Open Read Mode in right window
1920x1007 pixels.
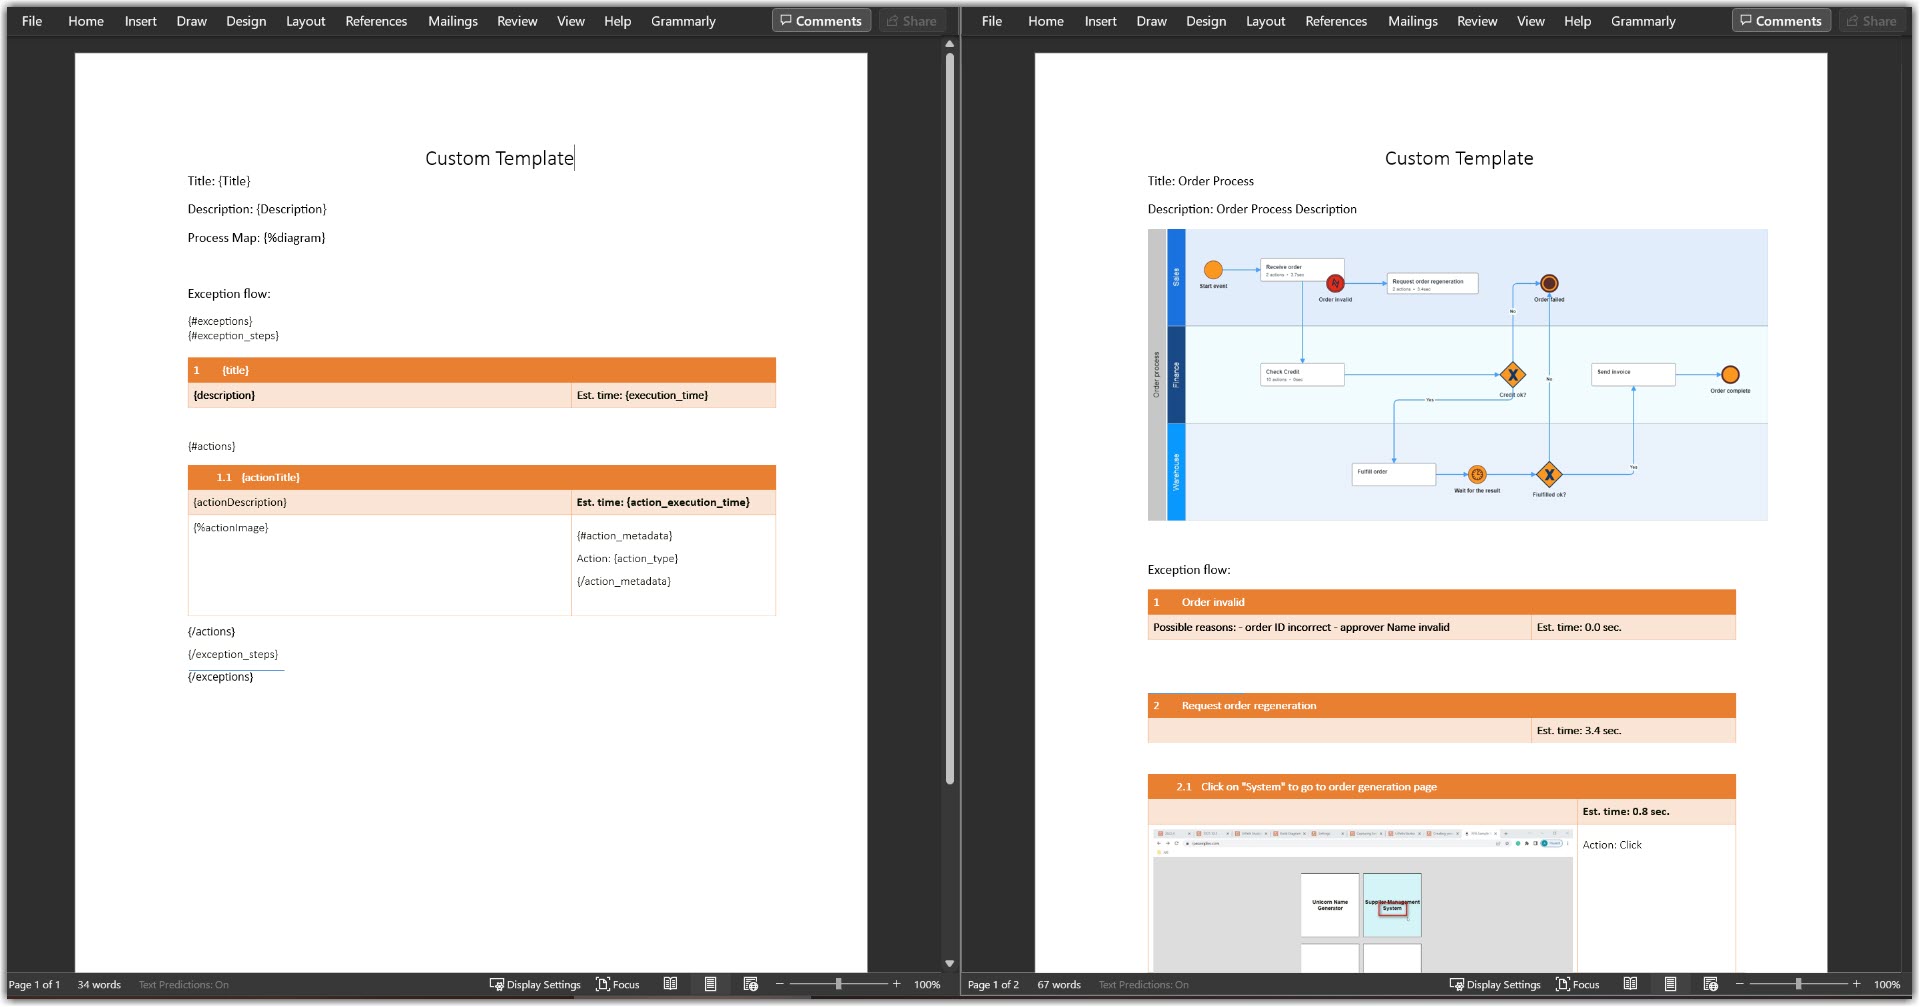(1630, 984)
